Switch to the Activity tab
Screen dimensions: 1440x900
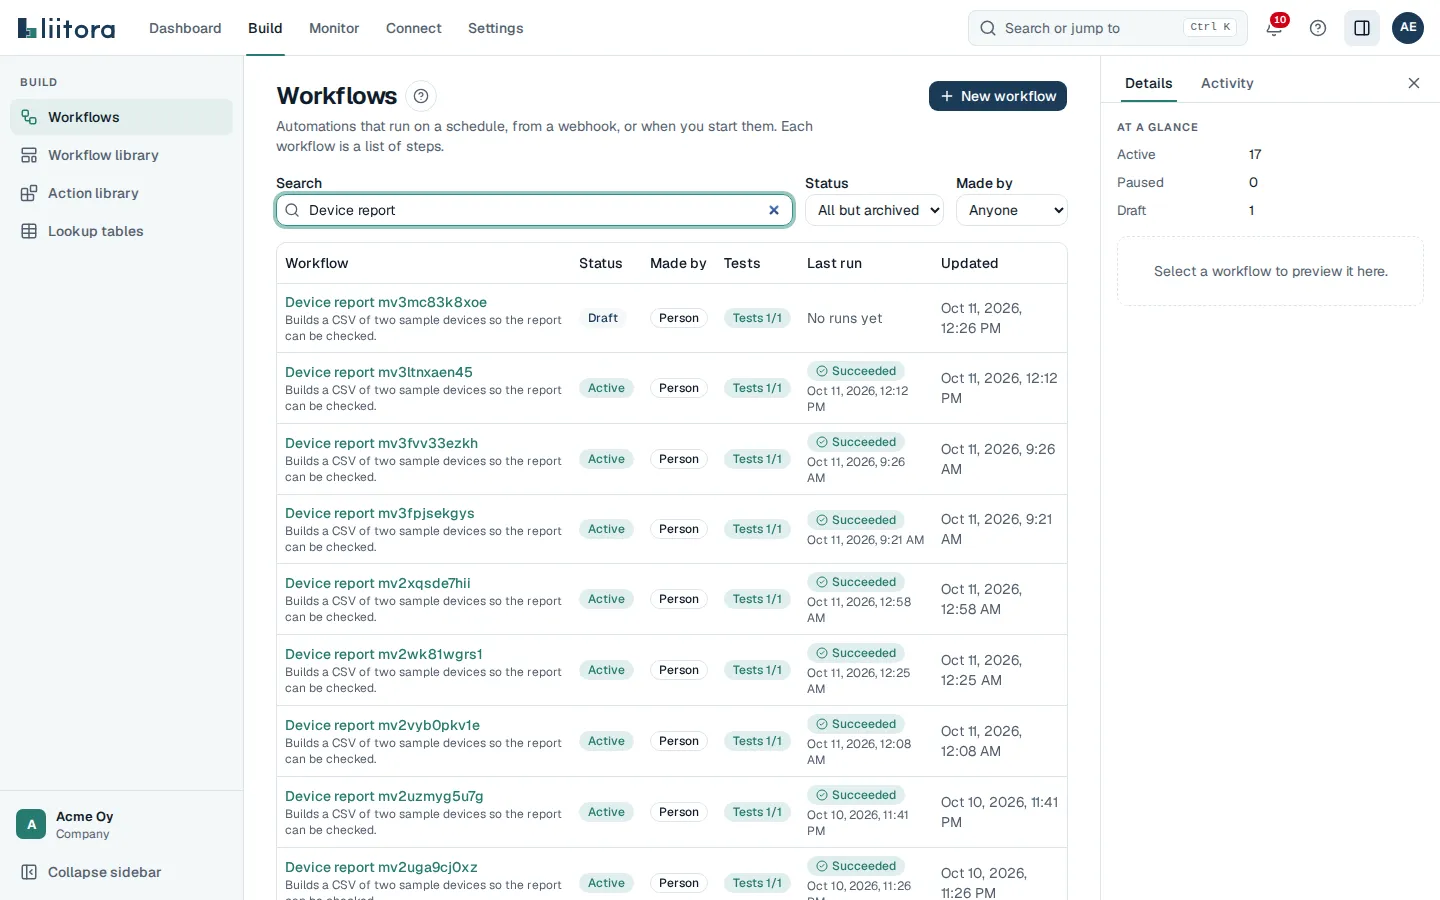(1227, 83)
